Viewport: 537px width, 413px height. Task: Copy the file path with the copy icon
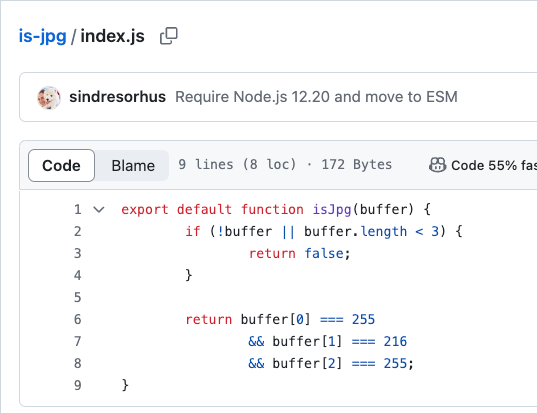[169, 36]
